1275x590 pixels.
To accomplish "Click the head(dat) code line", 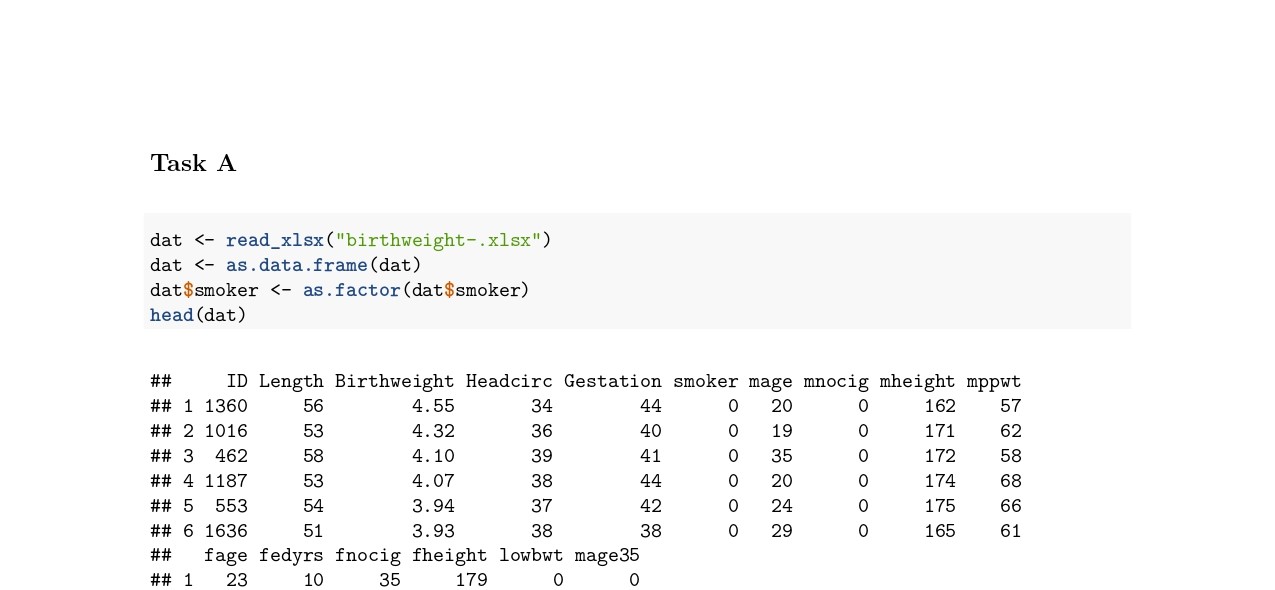I will [198, 315].
